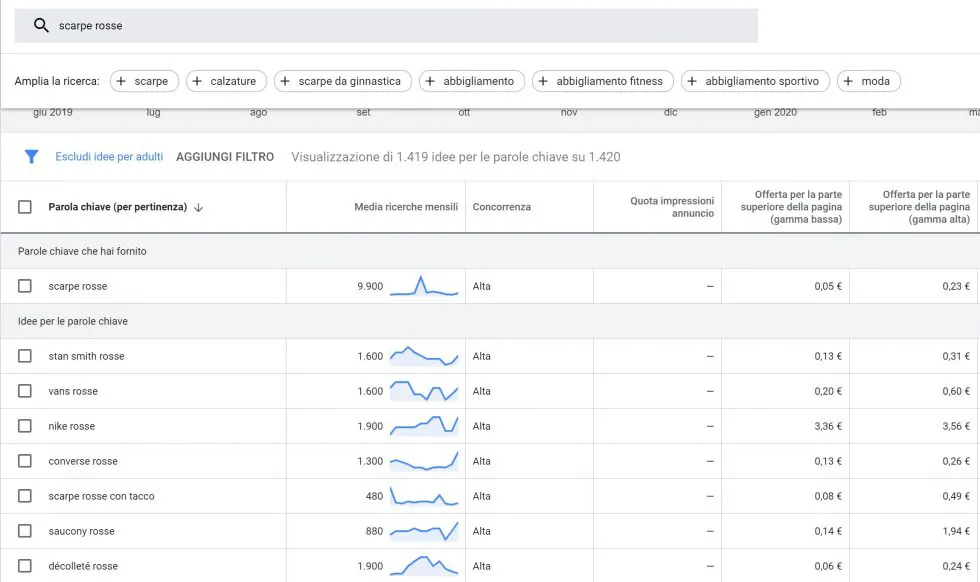980x582 pixels.
Task: Add scarpe da ginnastica suggestion
Action: click(342, 81)
